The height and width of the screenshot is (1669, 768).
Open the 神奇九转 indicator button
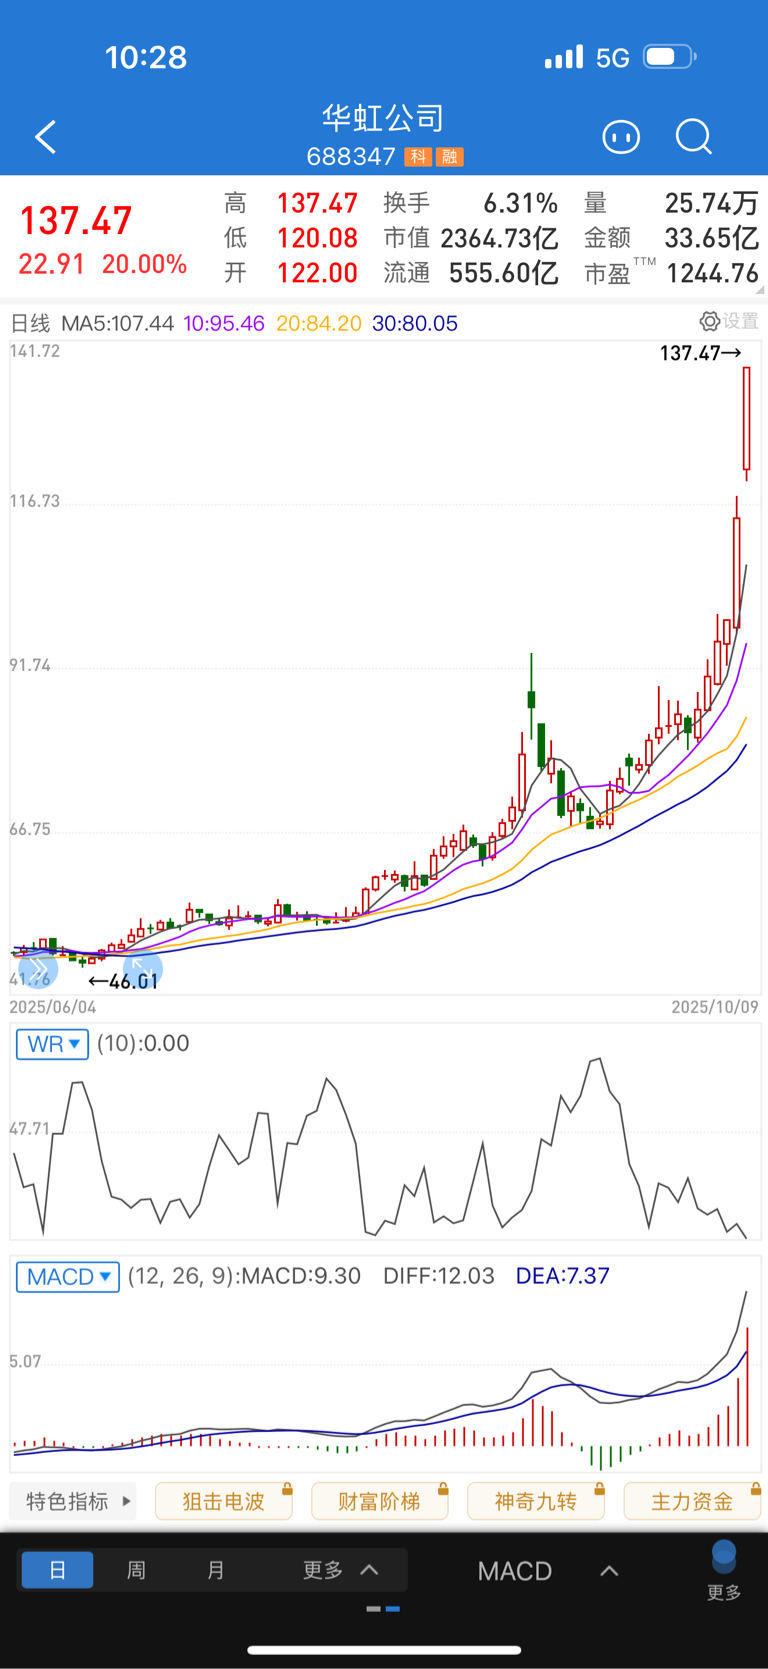click(x=535, y=1501)
